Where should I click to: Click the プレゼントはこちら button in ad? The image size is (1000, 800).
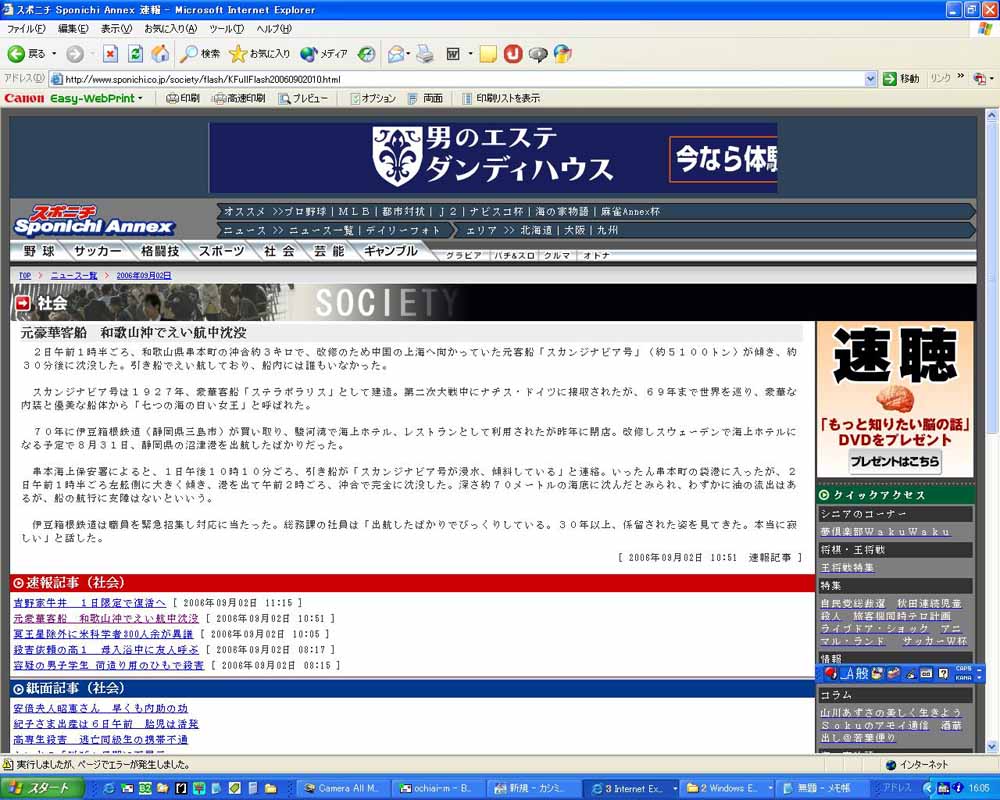pos(894,461)
